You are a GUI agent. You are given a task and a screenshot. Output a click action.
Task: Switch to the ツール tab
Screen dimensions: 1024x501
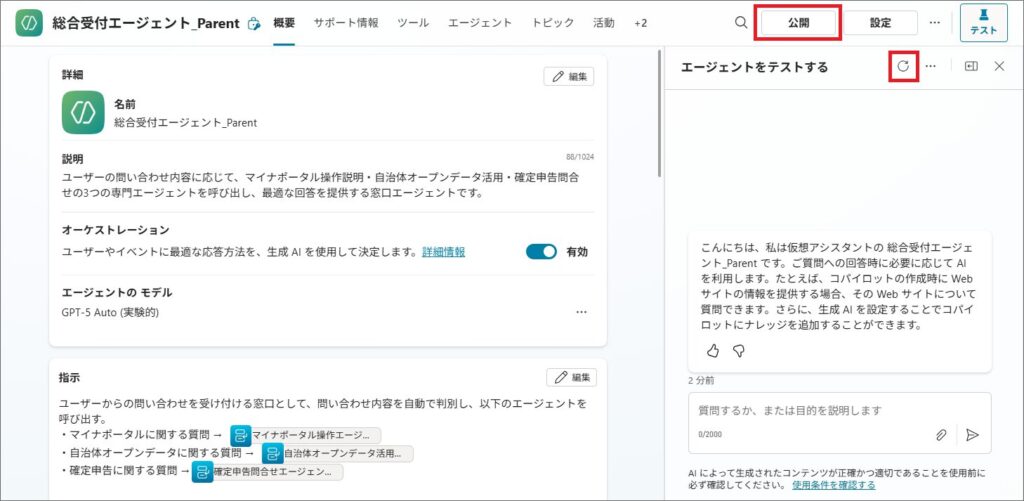coord(413,23)
